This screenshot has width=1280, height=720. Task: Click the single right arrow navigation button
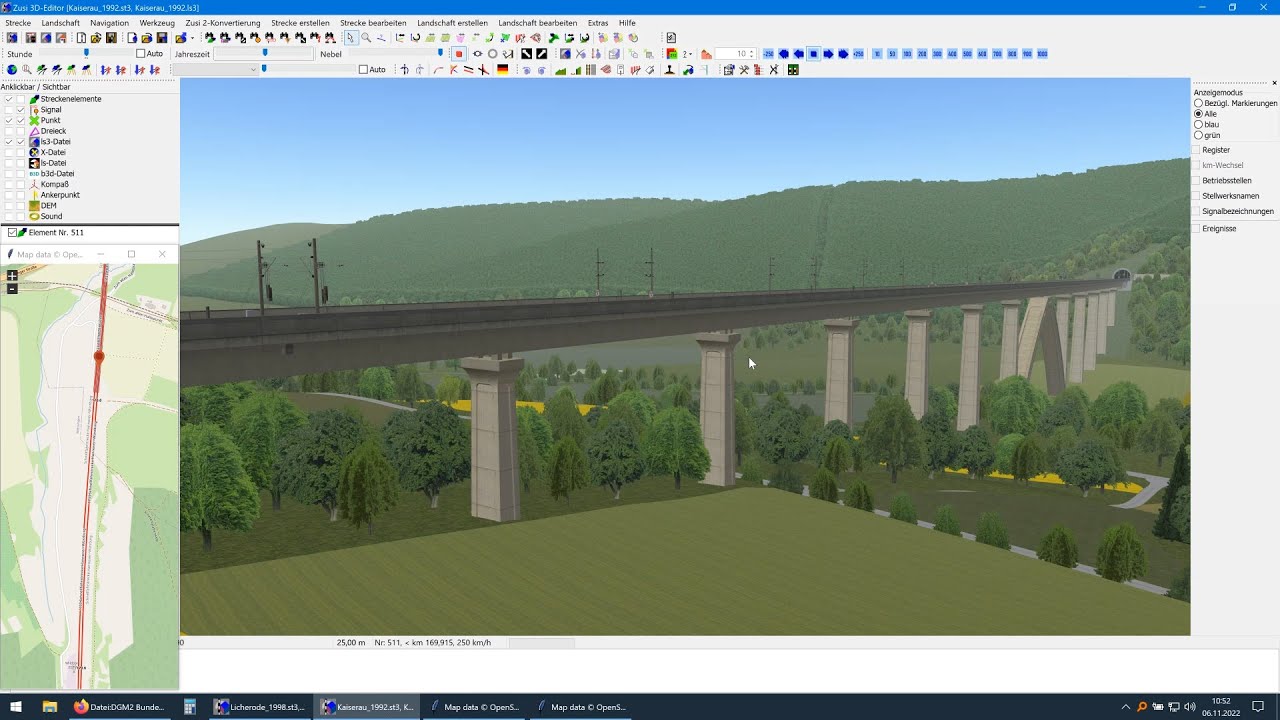pyautogui.click(x=828, y=54)
